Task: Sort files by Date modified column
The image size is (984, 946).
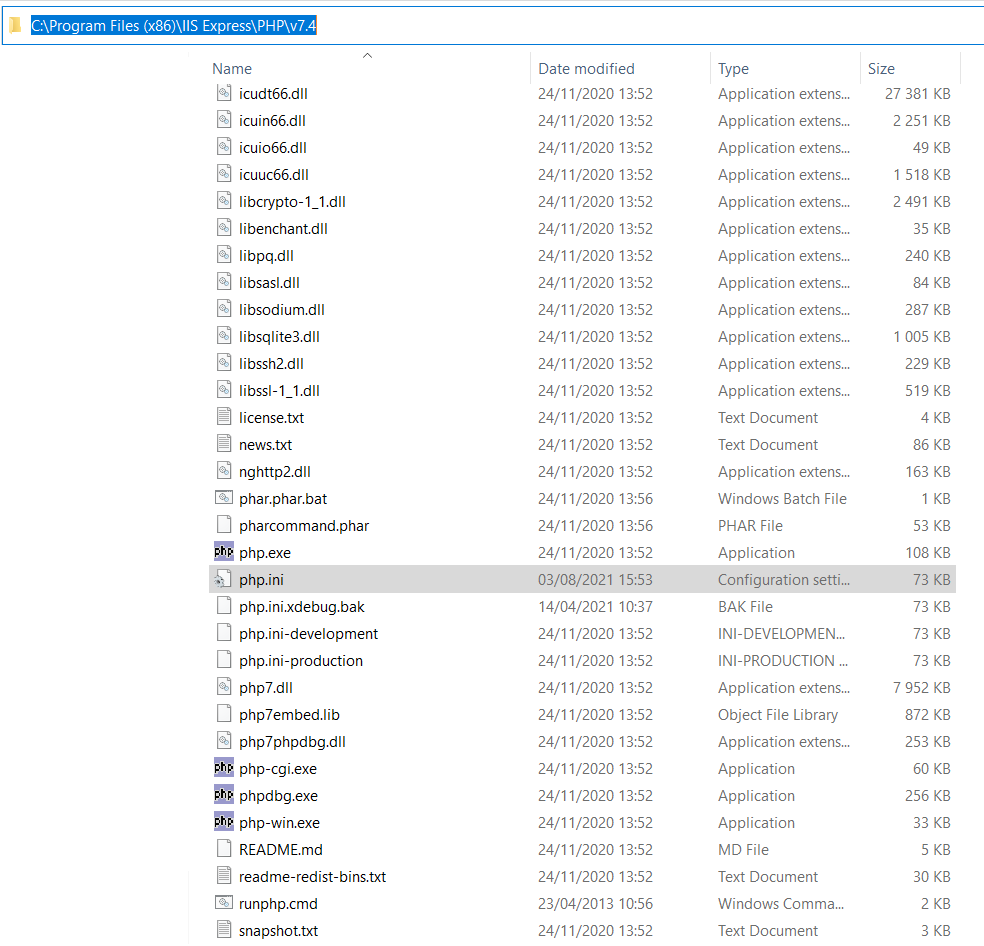Action: [x=586, y=69]
